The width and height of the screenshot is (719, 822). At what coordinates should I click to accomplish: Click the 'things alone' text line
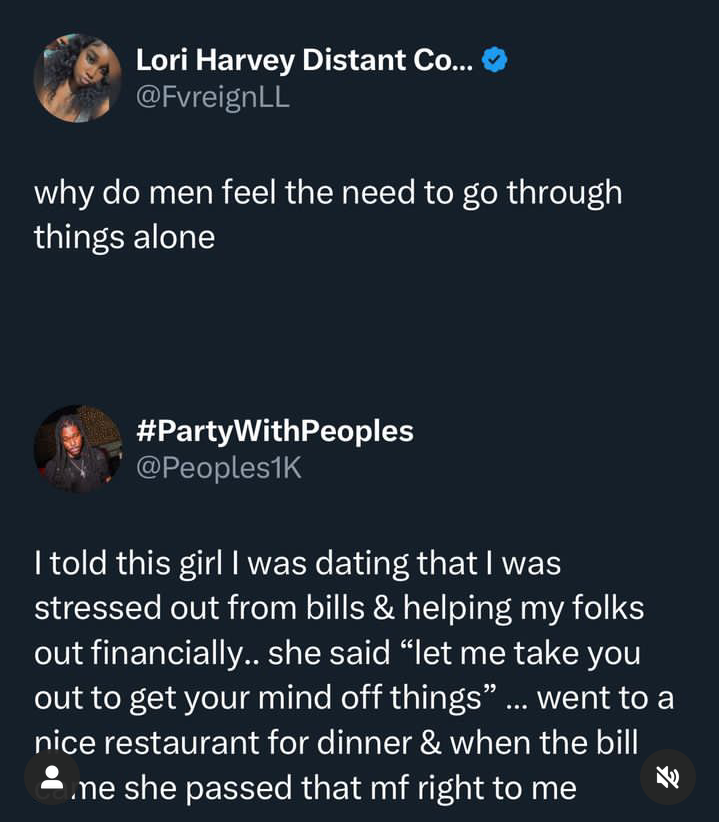[124, 238]
